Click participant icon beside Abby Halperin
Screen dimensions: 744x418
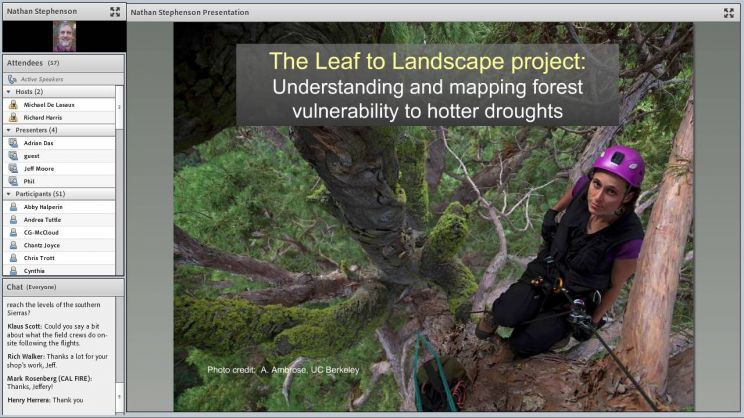pyautogui.click(x=13, y=207)
